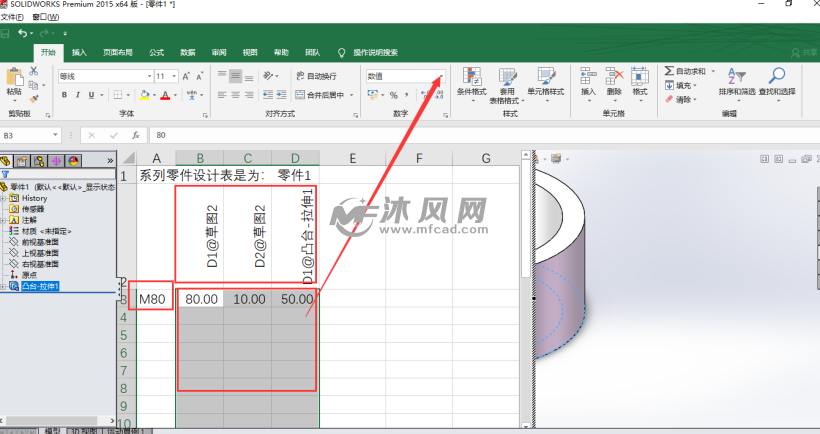Click the Accounting Number Format icon
This screenshot has height=434, width=820.
[373, 95]
